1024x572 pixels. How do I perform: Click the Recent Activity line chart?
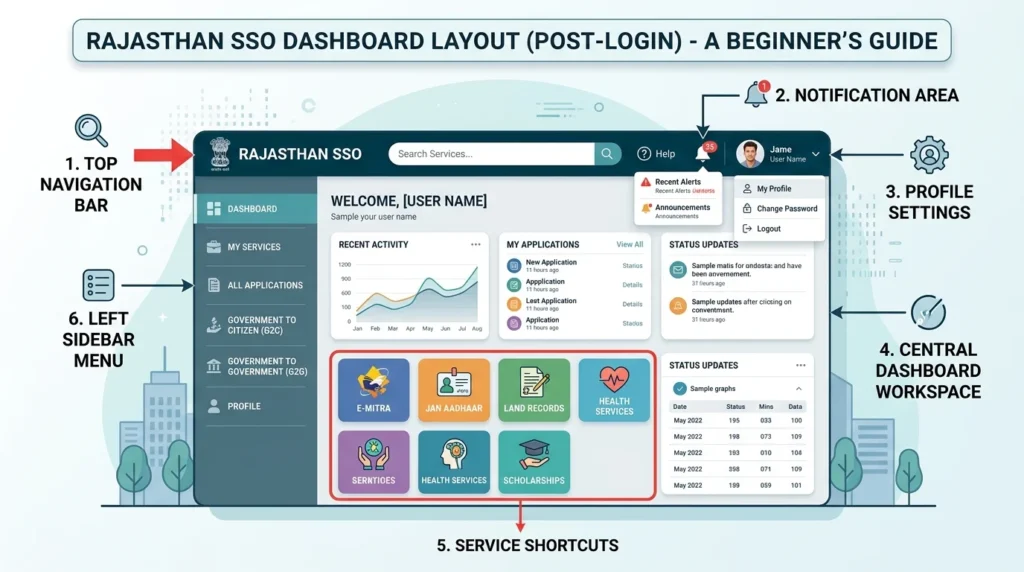click(x=410, y=296)
